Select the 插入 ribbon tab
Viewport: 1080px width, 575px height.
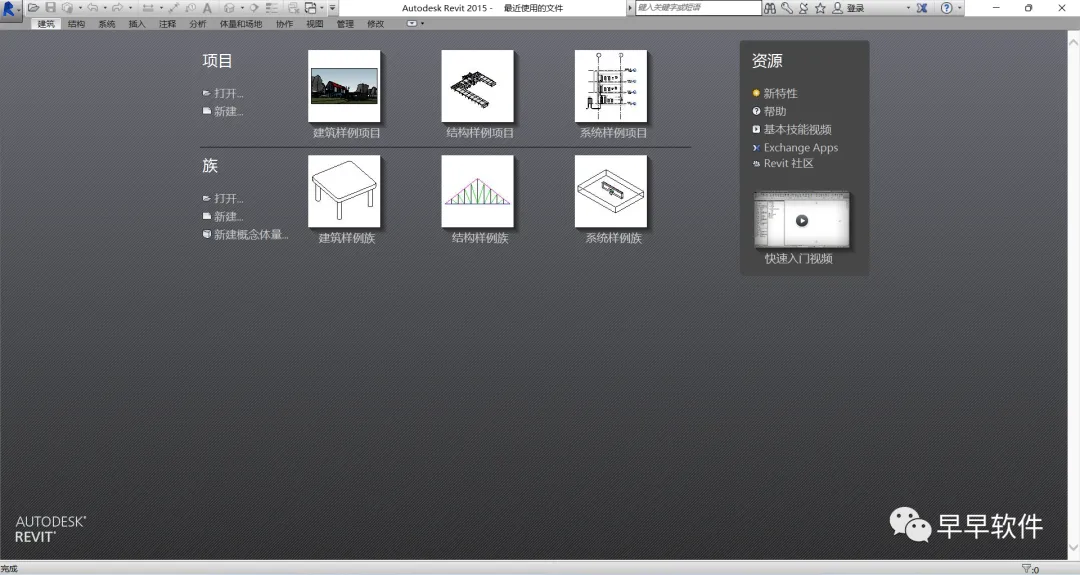coord(137,23)
